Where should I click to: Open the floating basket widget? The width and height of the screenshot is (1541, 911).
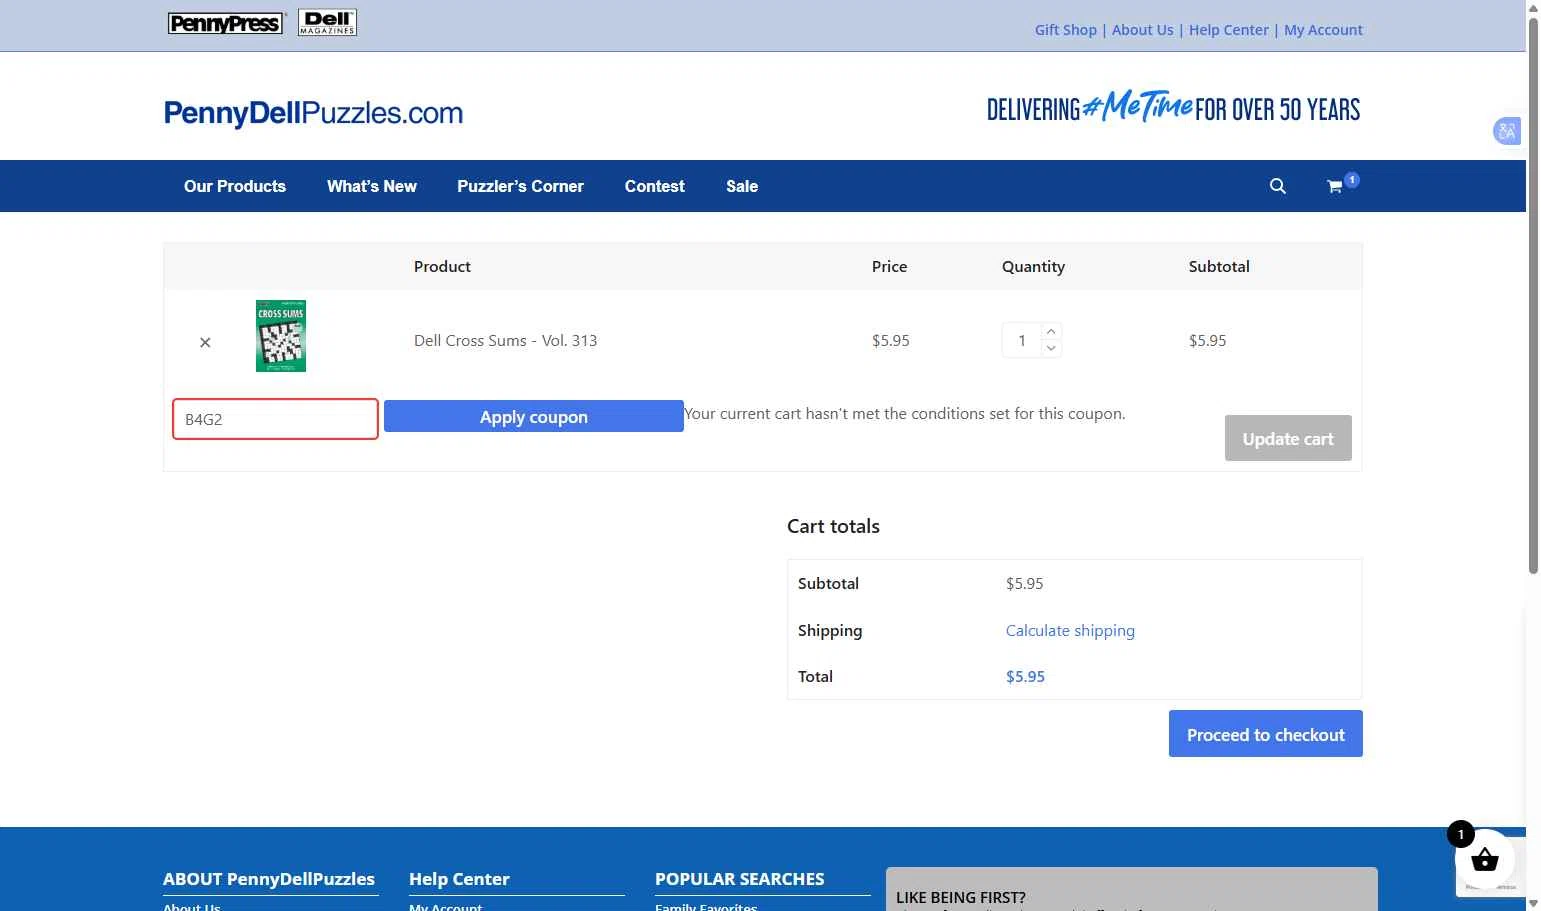click(1485, 859)
